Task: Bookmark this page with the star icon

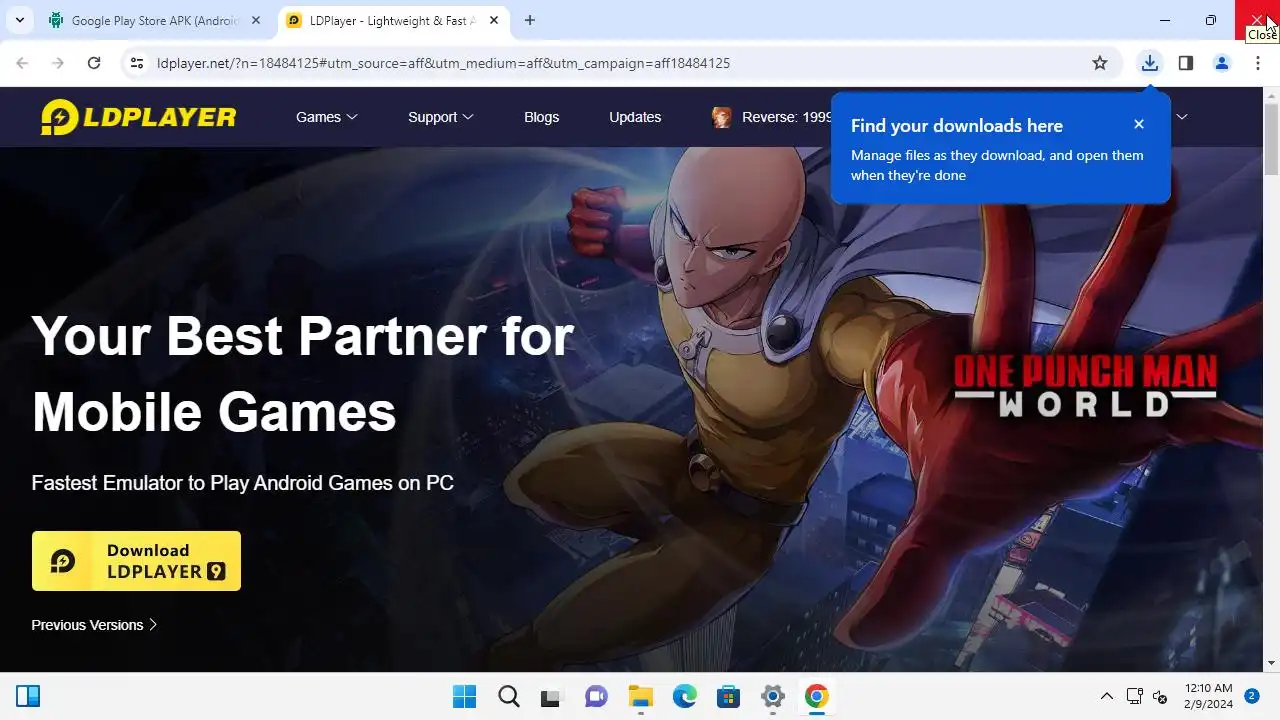Action: click(1100, 63)
